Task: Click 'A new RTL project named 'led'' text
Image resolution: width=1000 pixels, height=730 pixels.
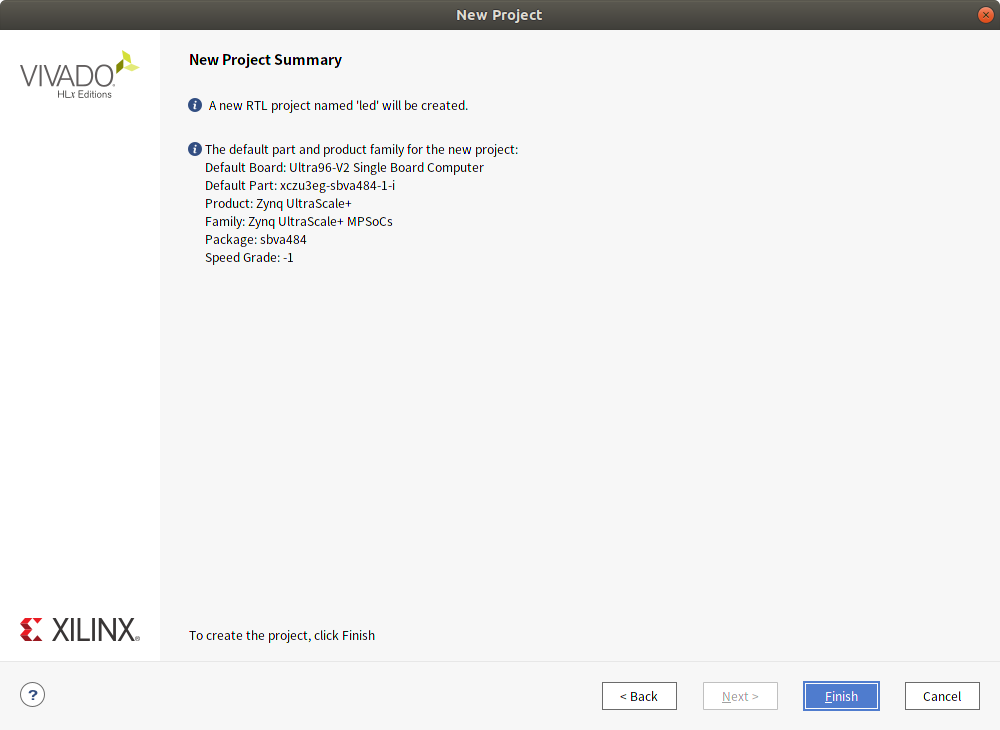Action: click(x=338, y=106)
